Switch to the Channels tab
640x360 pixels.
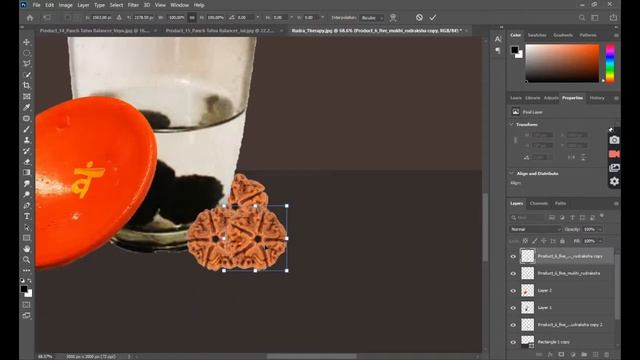click(x=539, y=203)
